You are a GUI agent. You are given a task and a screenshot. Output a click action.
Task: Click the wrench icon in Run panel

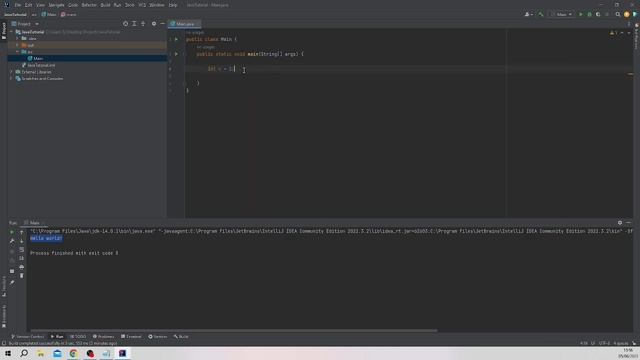(x=12, y=241)
